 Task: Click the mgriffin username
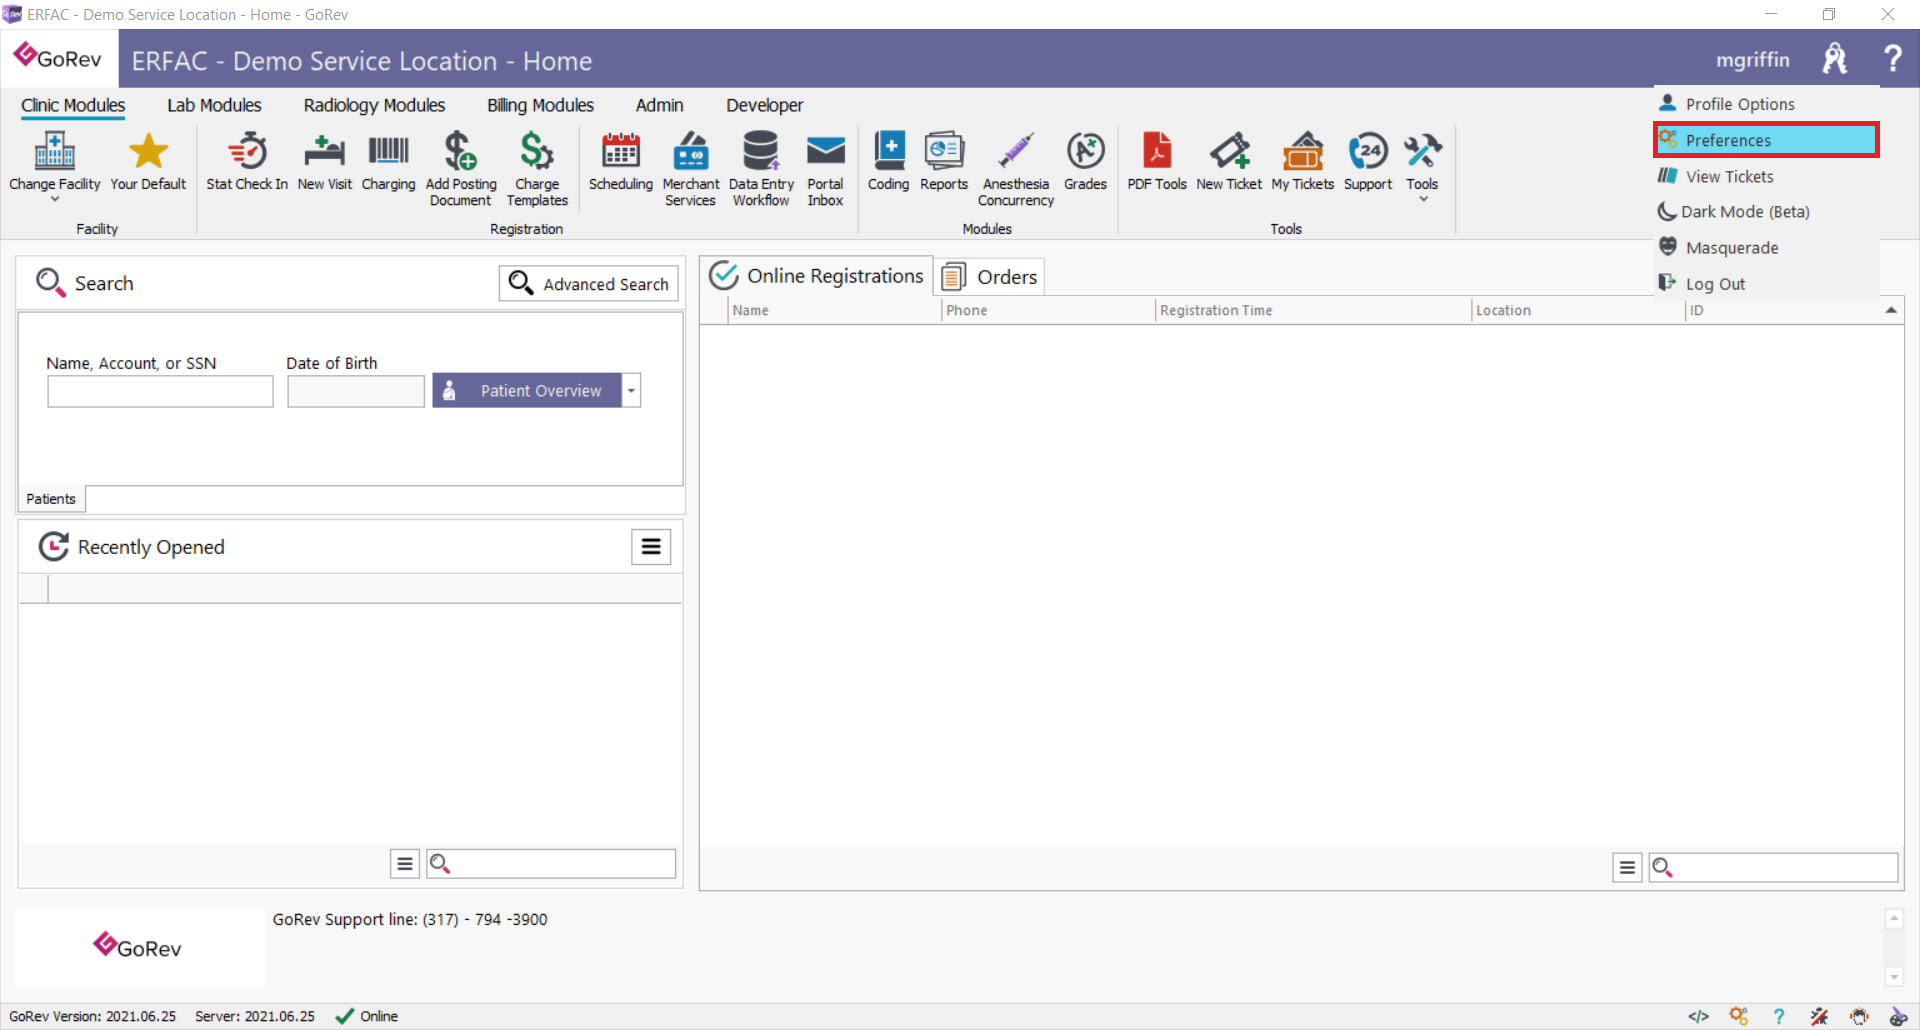[1753, 60]
